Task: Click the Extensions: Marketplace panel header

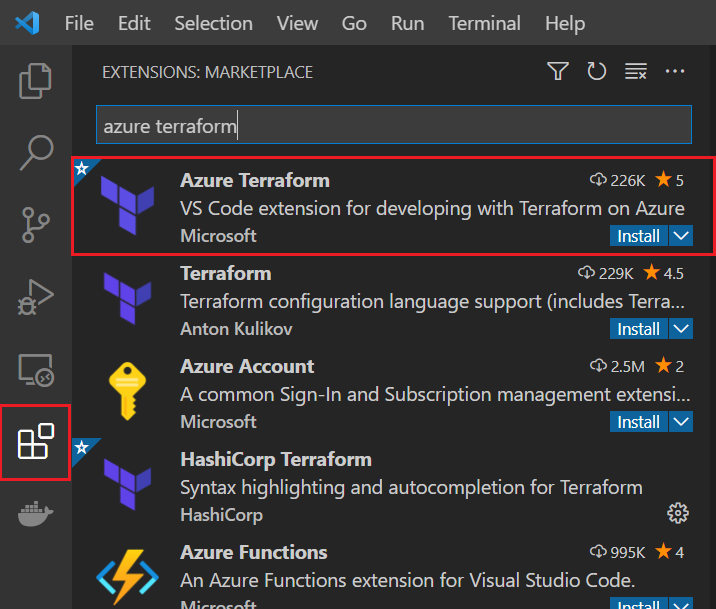Action: (x=207, y=72)
